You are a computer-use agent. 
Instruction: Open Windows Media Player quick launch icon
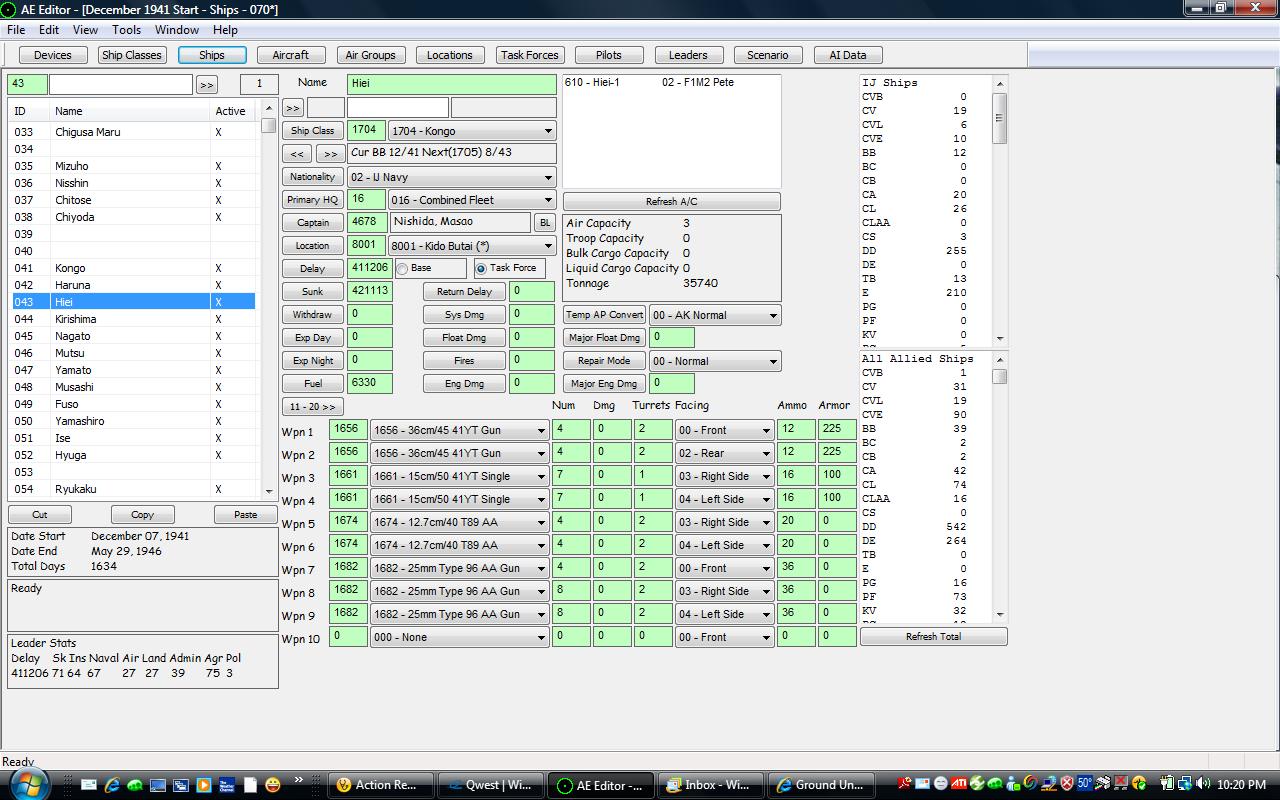tap(204, 785)
